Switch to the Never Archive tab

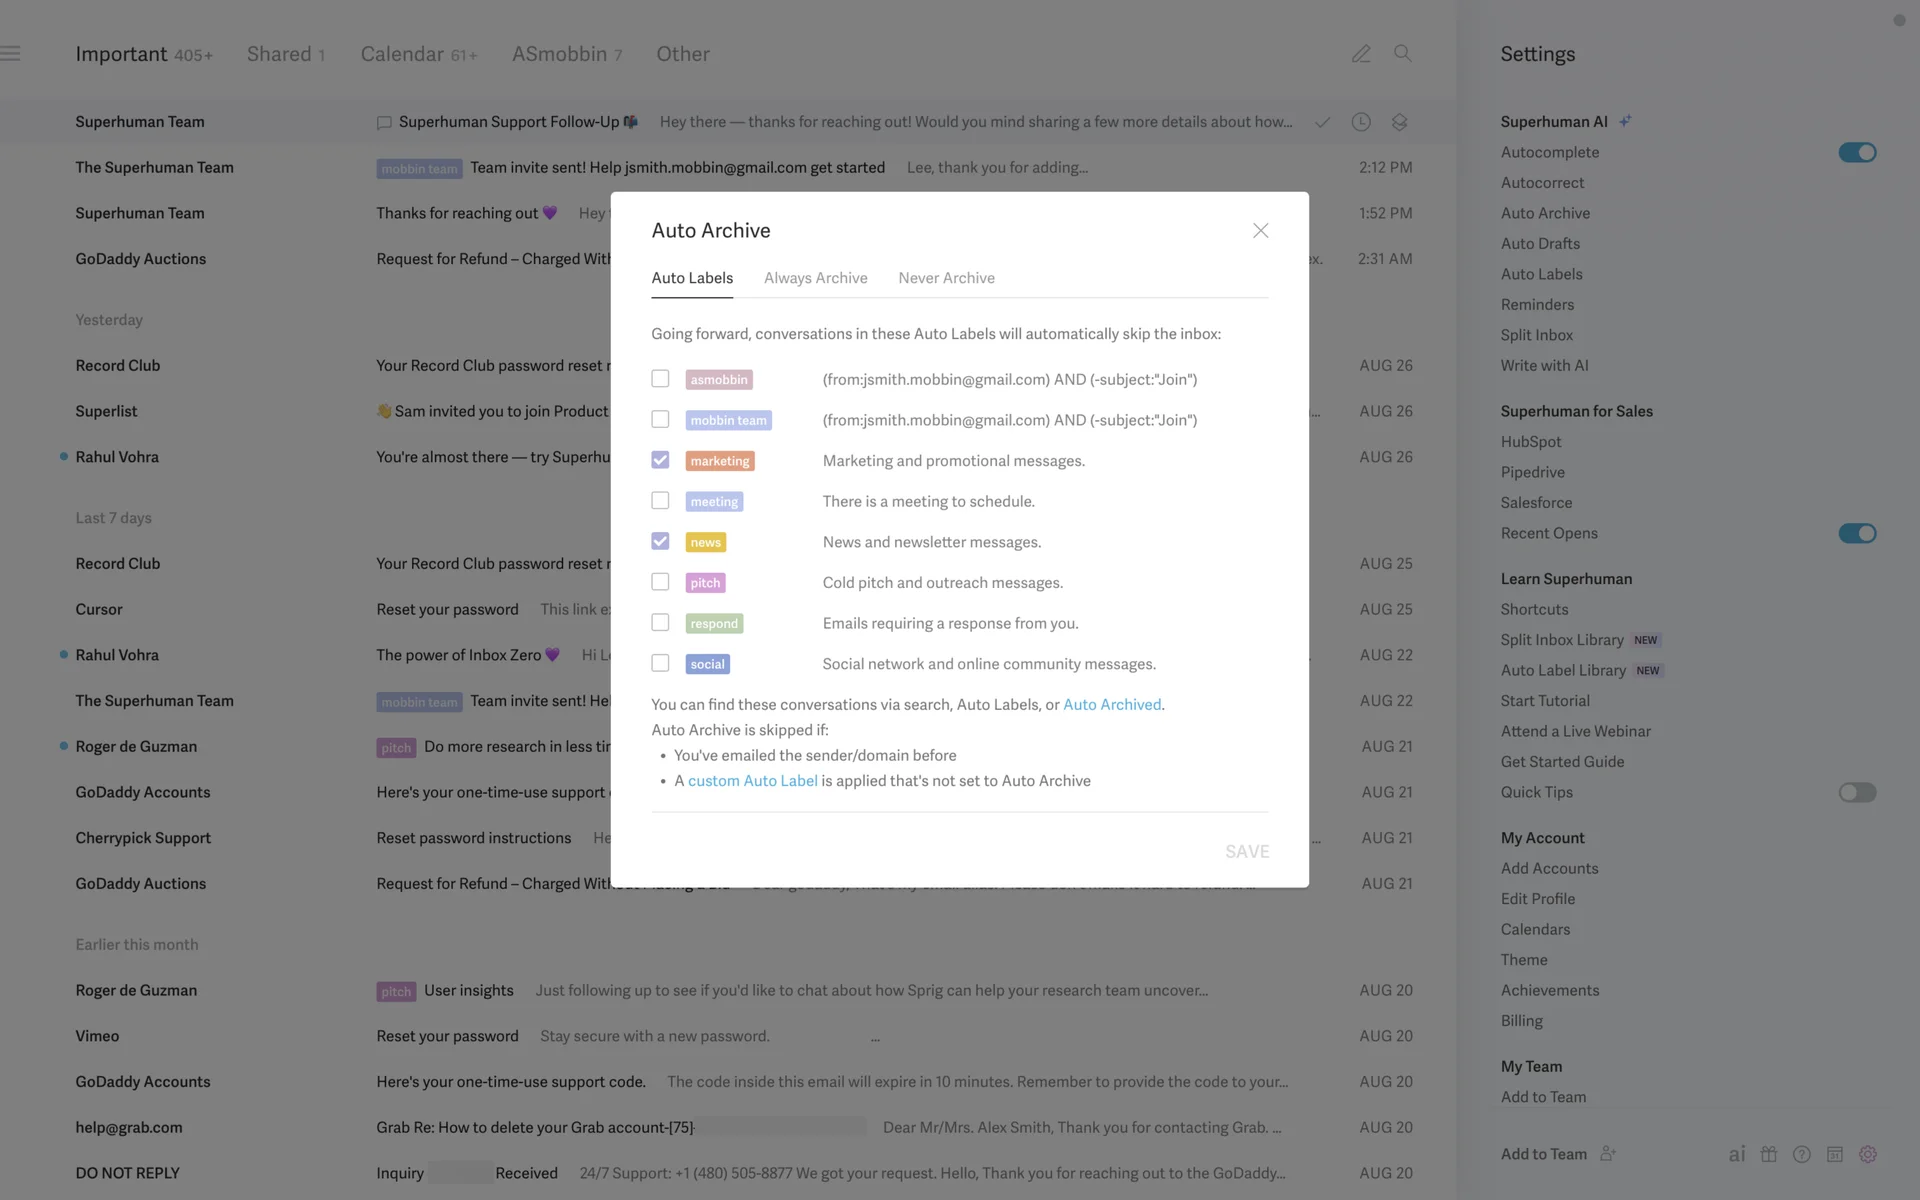(x=946, y=278)
